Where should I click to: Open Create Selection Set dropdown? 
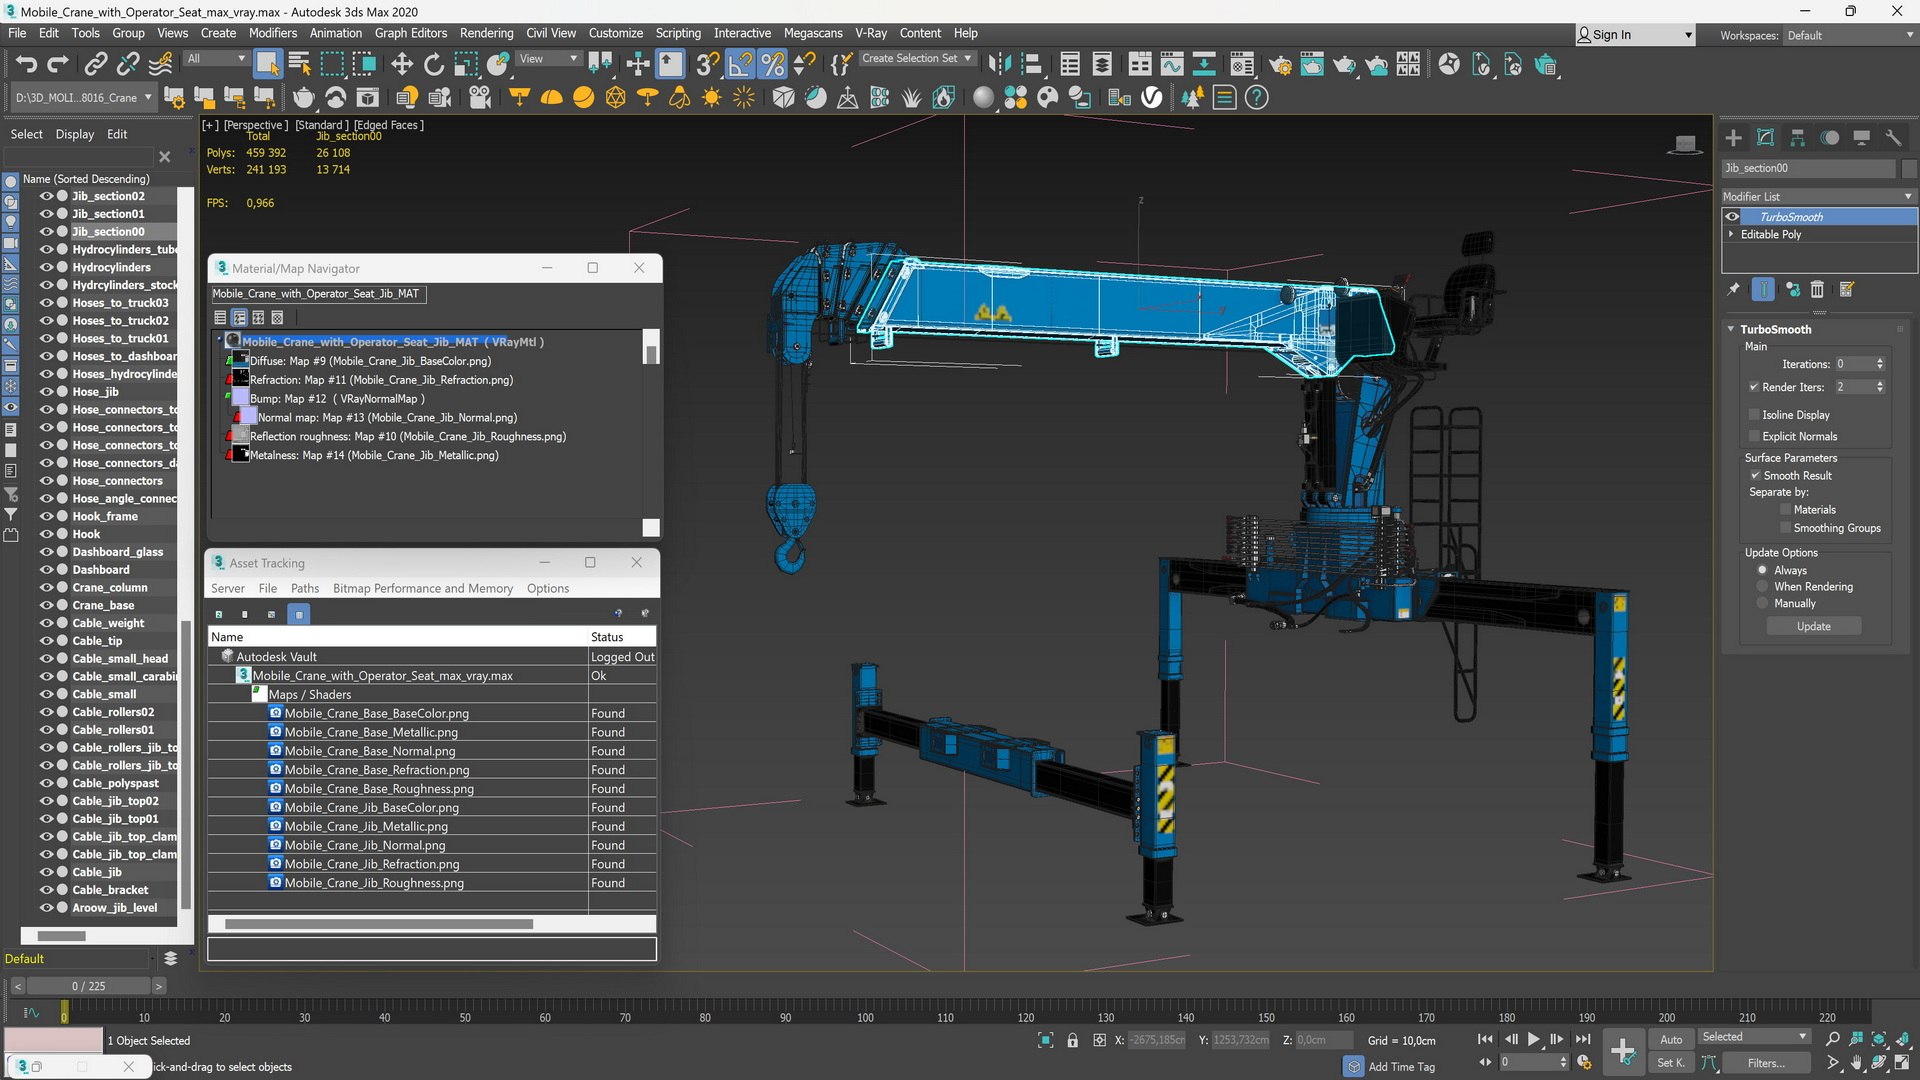coord(916,59)
